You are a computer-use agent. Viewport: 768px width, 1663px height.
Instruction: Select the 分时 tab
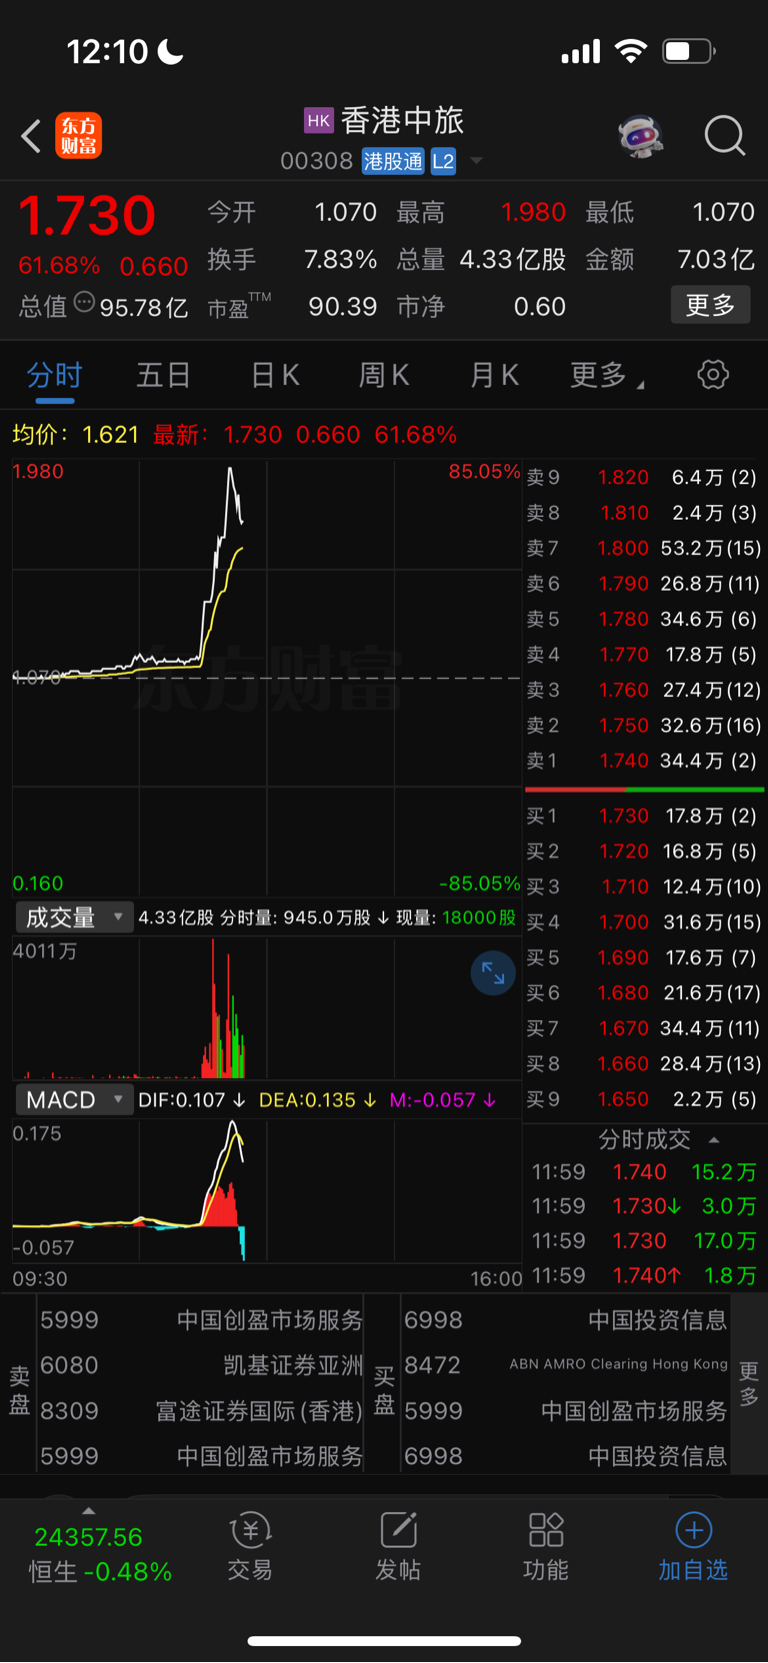click(54, 376)
